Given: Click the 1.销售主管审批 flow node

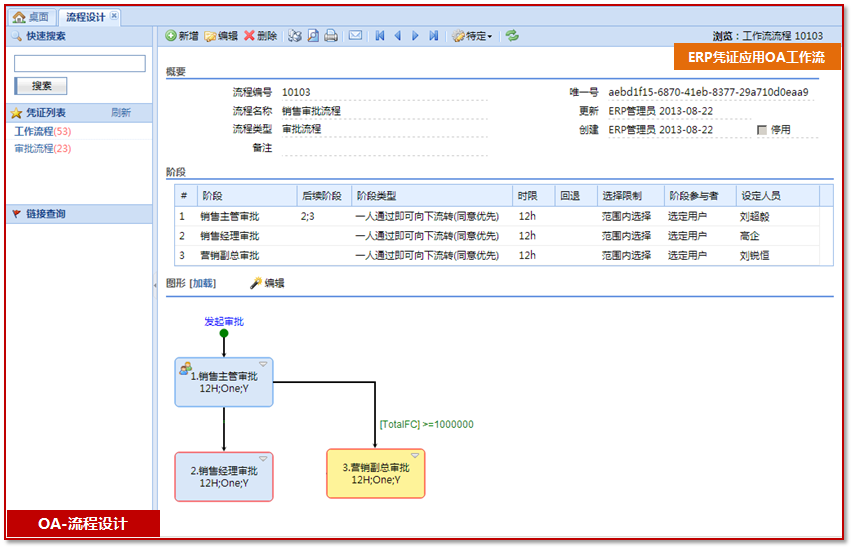Looking at the screenshot, I should pos(224,382).
